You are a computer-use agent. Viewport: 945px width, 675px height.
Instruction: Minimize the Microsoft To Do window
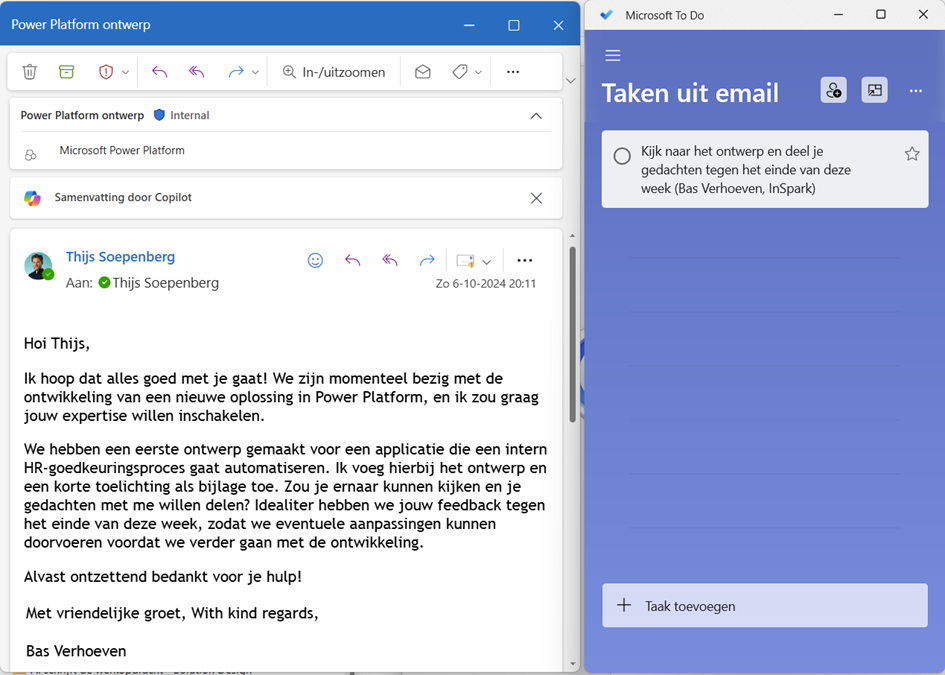coord(838,14)
